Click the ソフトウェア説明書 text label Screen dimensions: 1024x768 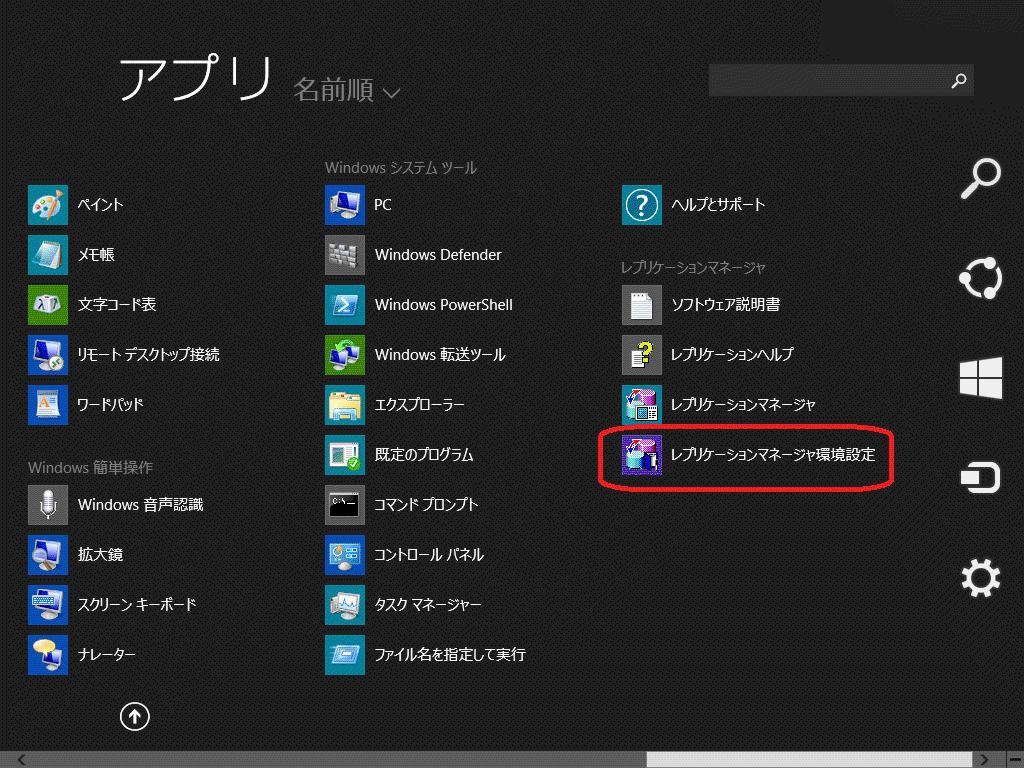point(726,305)
